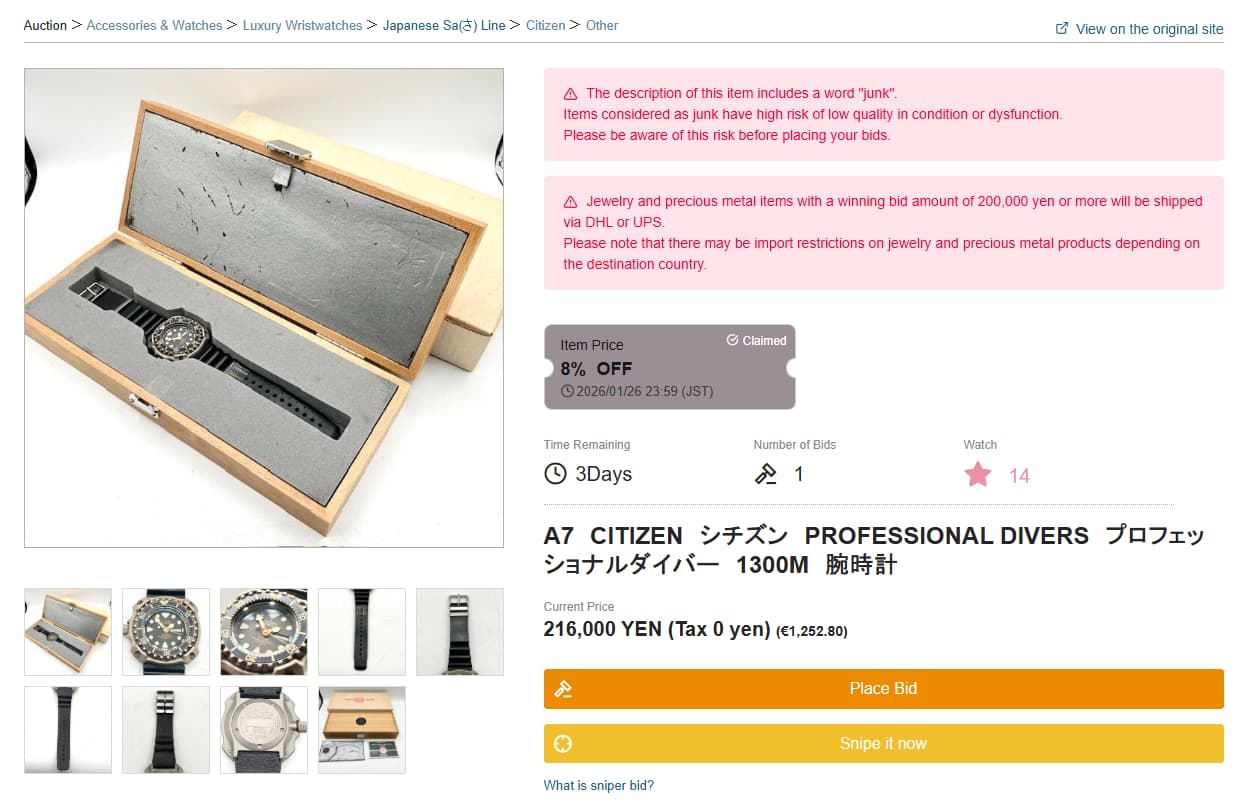The image size is (1256, 808).
Task: Click the crosshair icon on Snipe it now
Action: coord(563,744)
